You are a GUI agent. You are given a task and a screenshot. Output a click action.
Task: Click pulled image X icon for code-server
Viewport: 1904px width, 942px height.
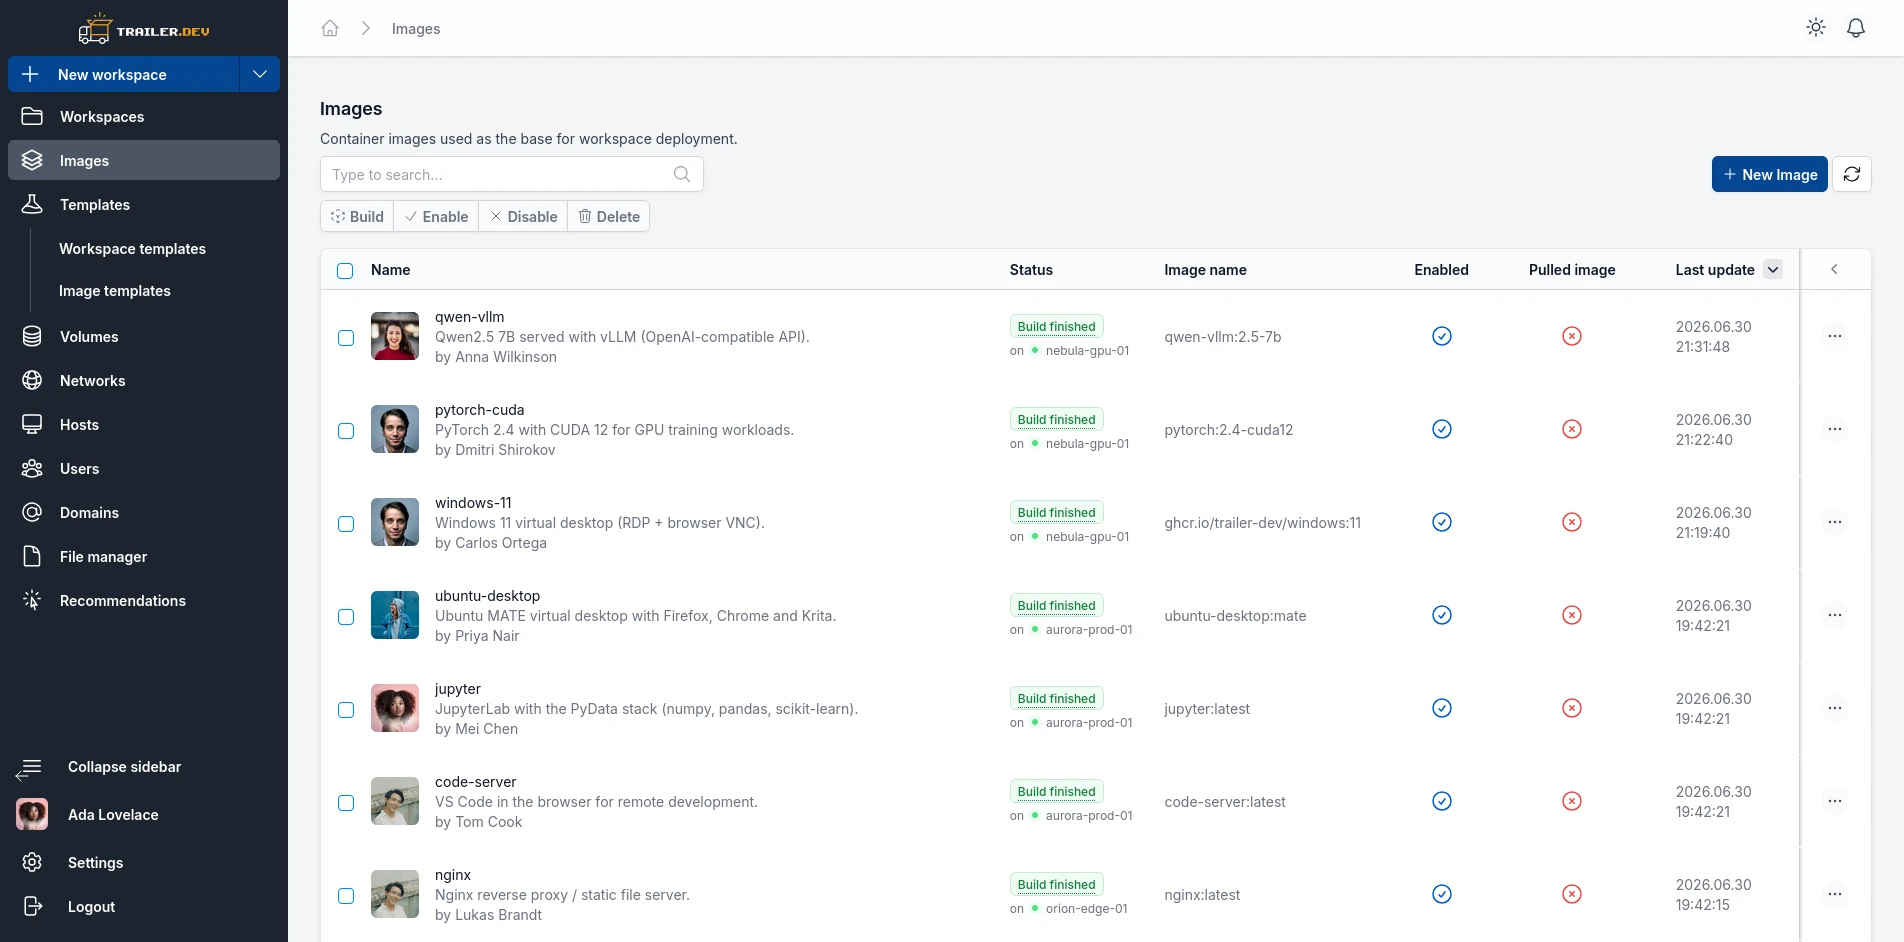pyautogui.click(x=1572, y=801)
